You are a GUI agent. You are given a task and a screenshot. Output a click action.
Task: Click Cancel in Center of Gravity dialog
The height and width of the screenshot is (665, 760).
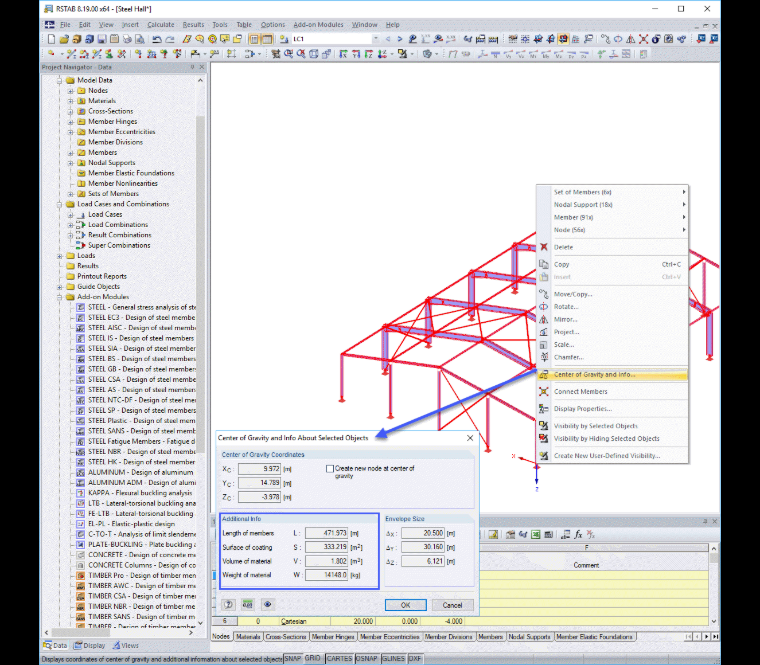(x=452, y=605)
